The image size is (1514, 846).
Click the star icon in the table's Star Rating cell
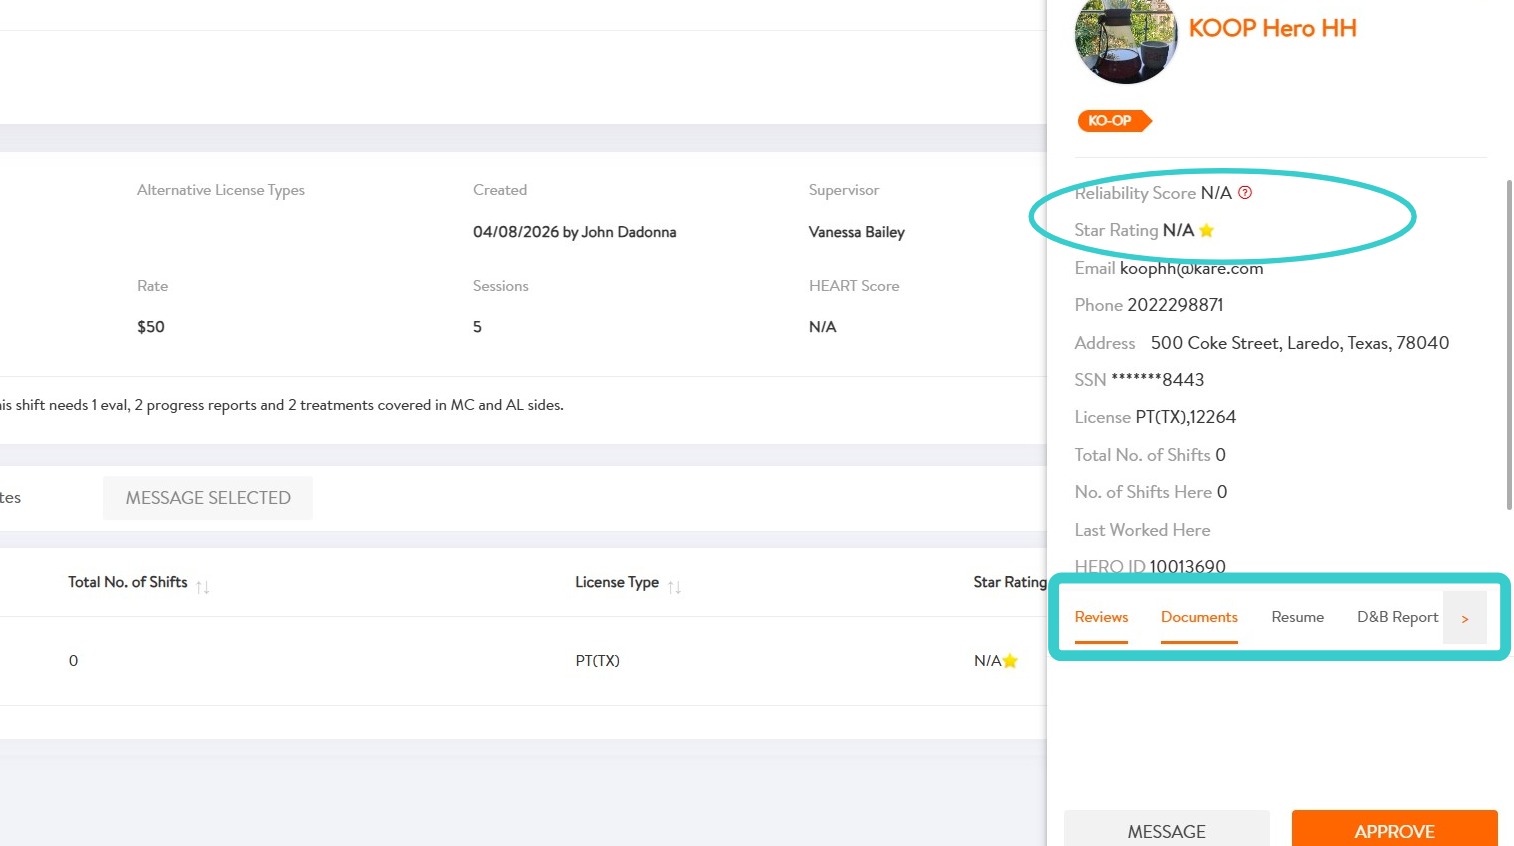coord(1010,661)
